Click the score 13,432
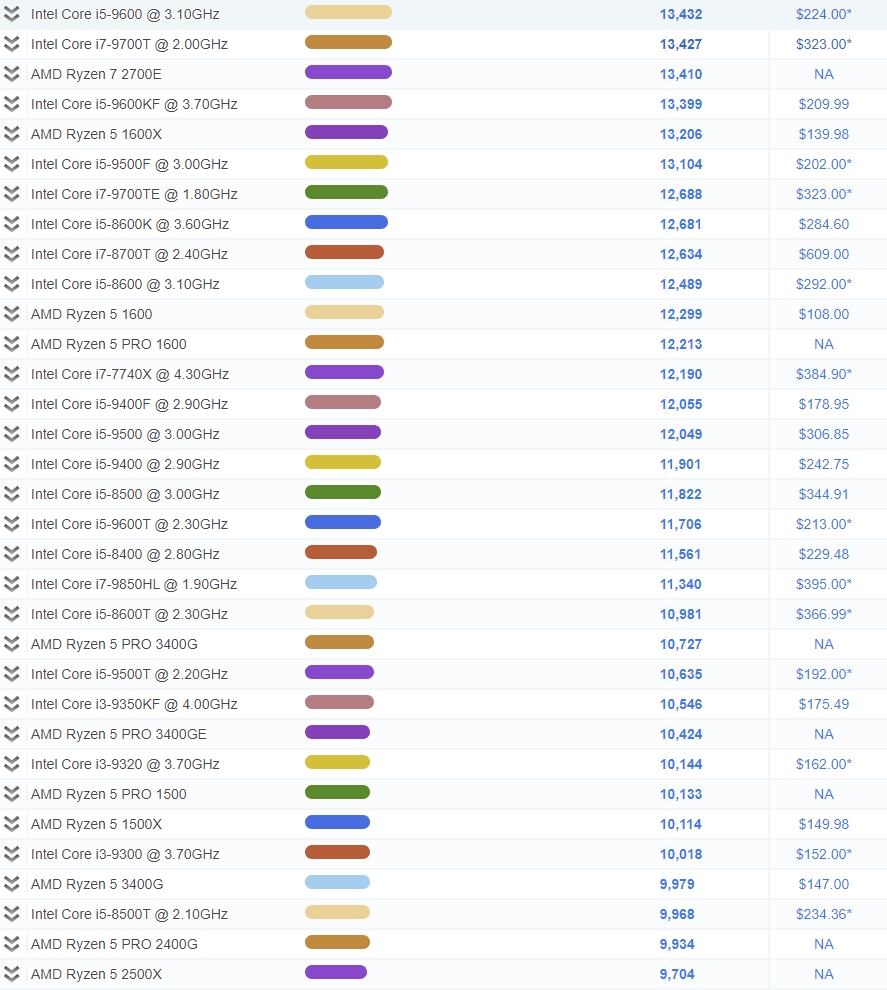 [681, 14]
